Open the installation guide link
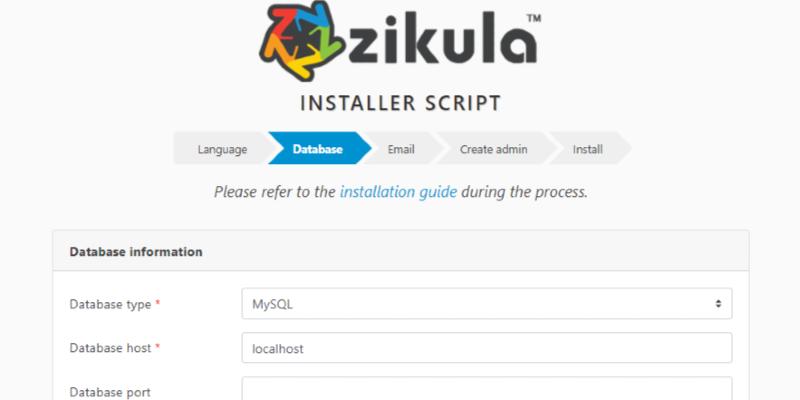The width and height of the screenshot is (800, 400). point(398,192)
